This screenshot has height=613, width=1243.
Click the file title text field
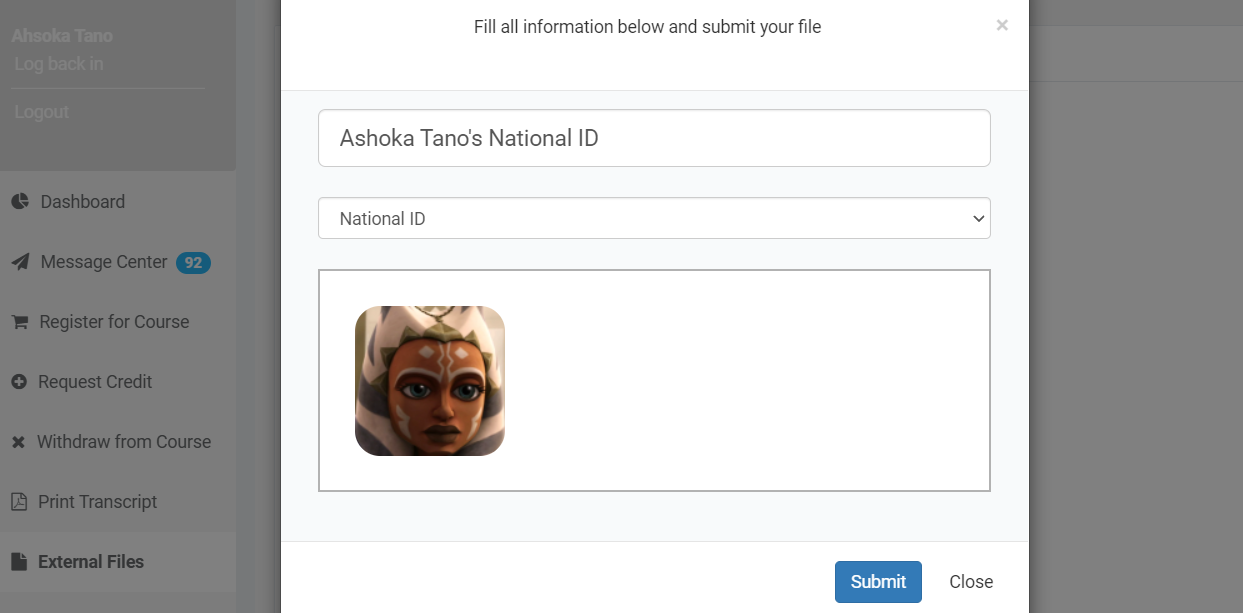[654, 138]
